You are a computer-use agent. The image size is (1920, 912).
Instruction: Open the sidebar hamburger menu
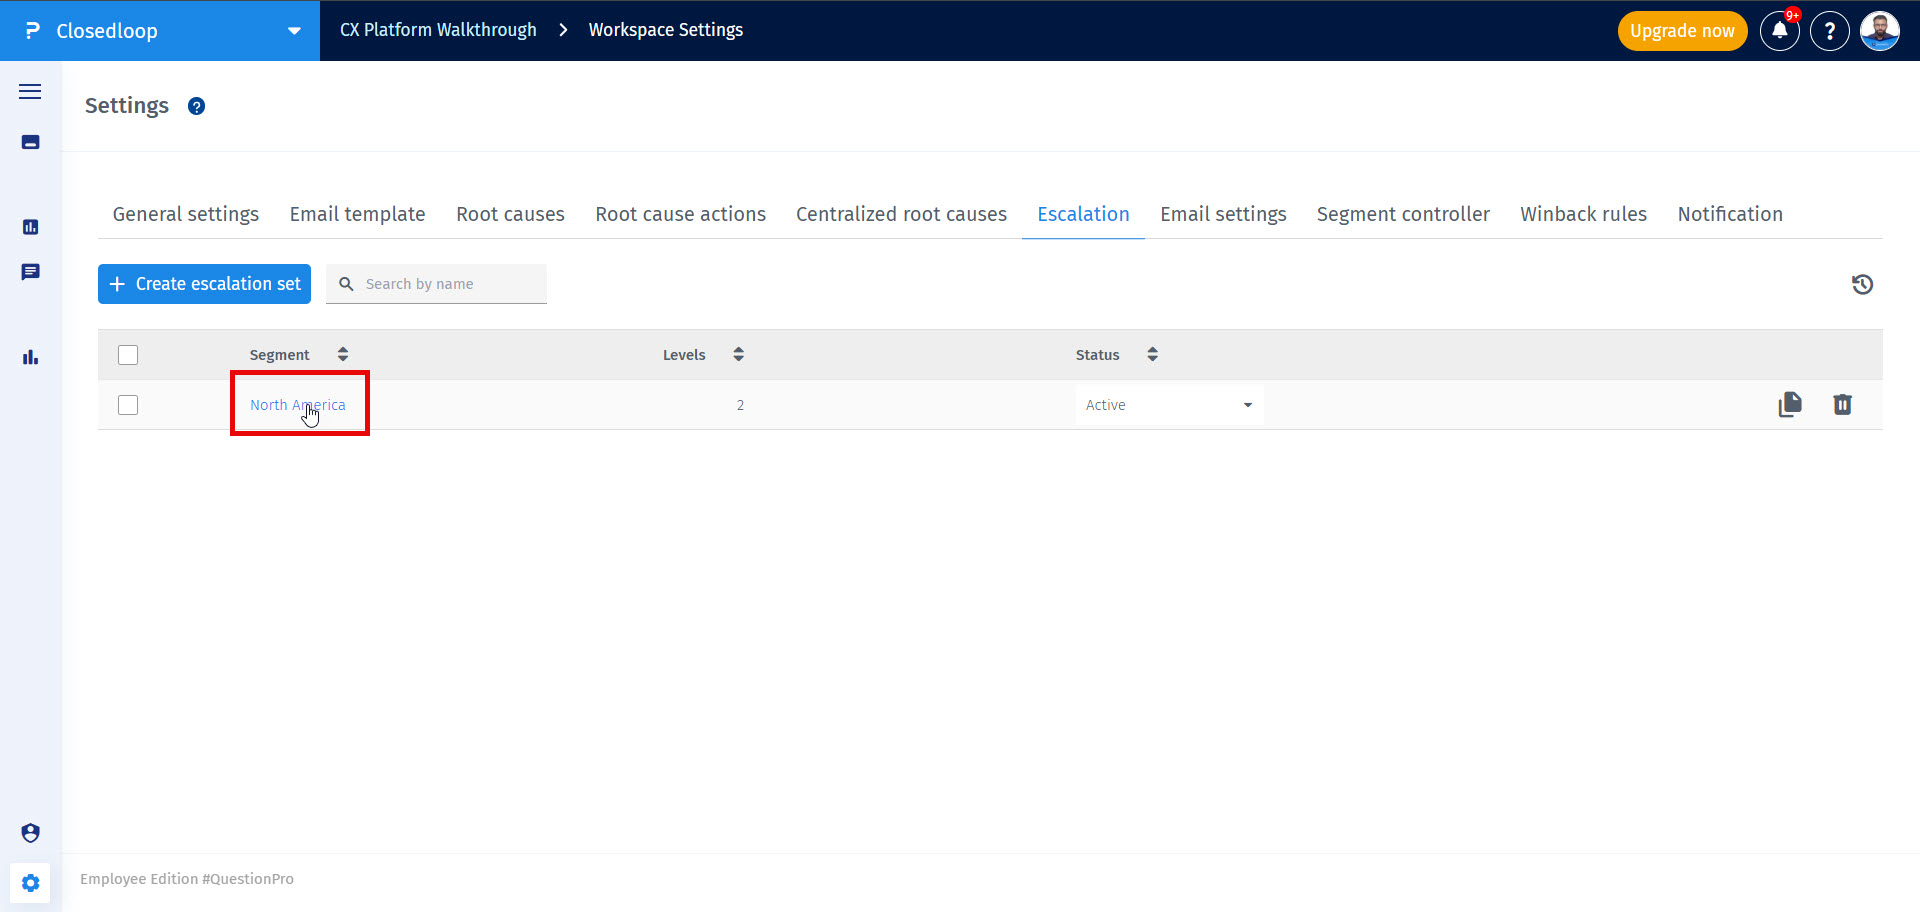[30, 91]
